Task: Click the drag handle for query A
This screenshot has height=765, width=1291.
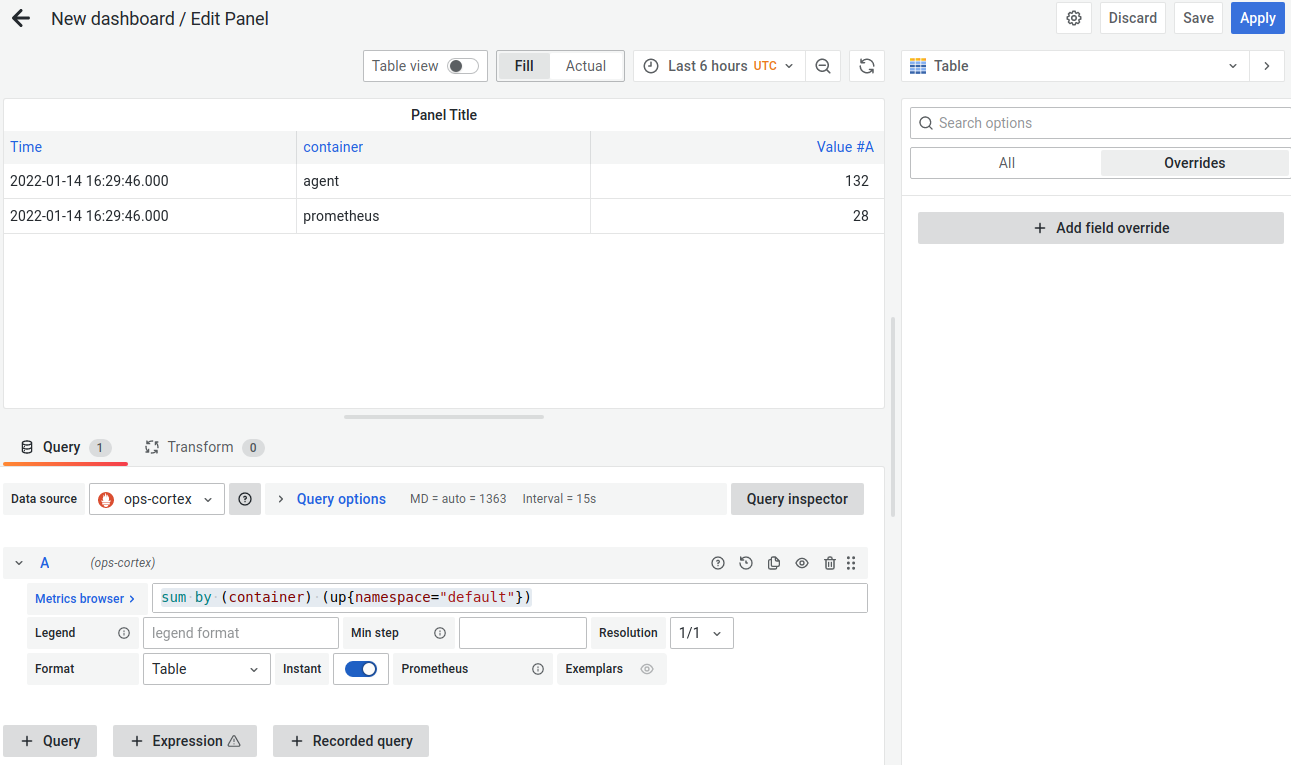Action: coord(851,563)
